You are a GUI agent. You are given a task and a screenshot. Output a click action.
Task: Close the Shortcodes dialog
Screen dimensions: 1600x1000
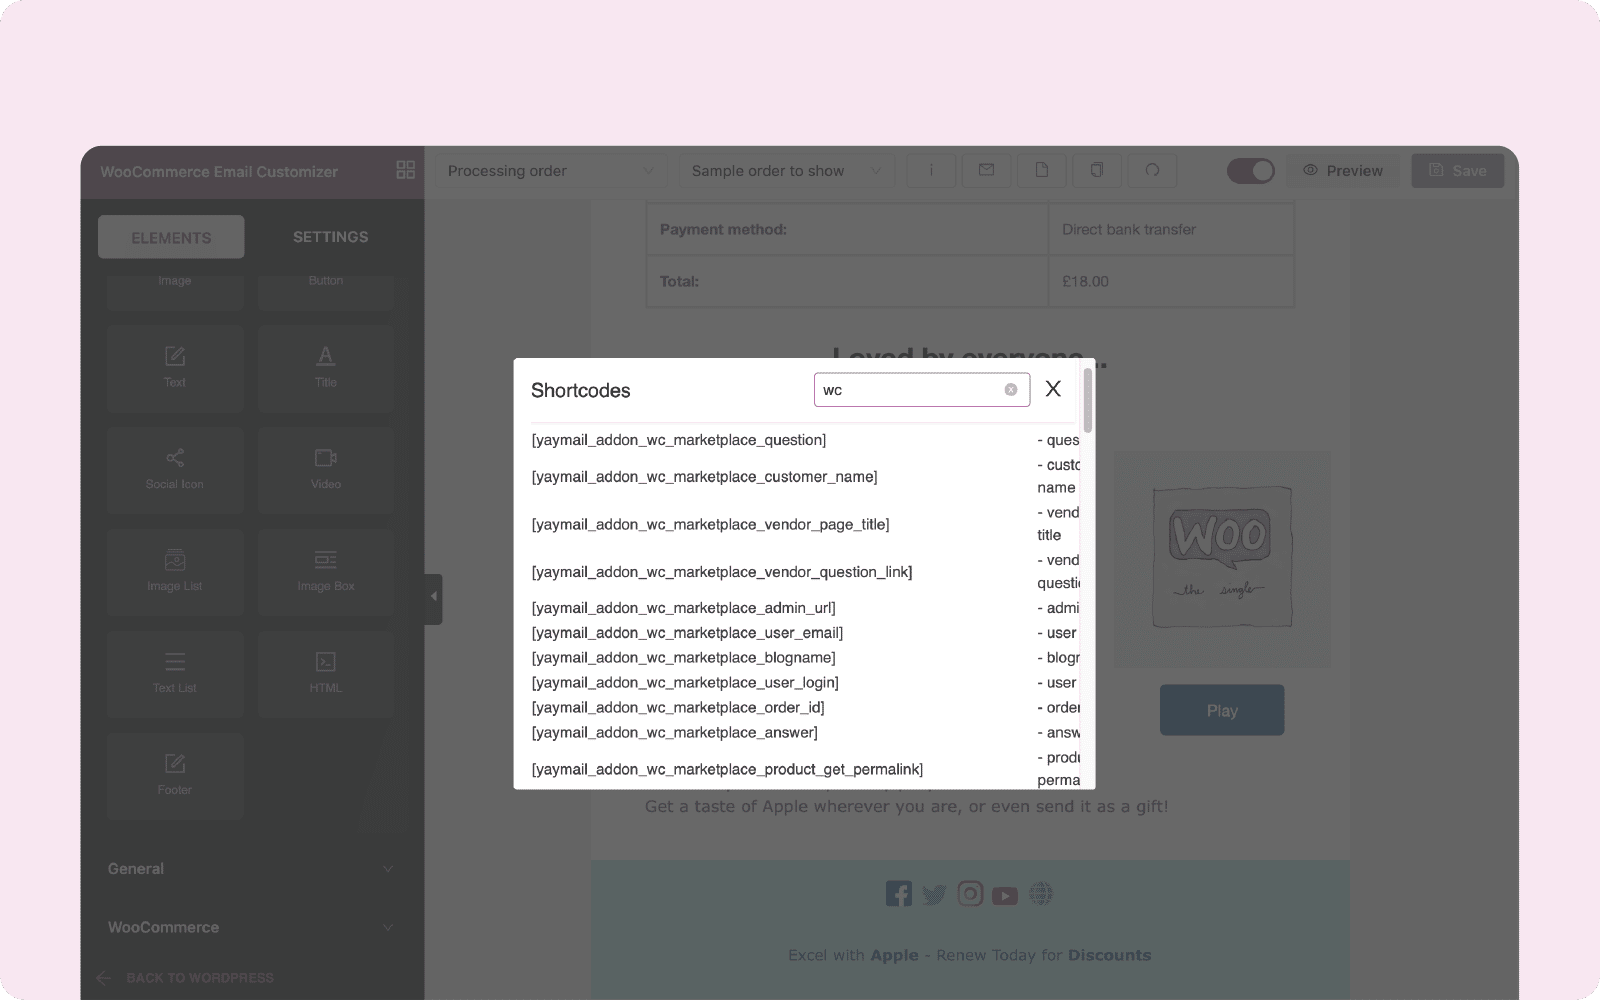pos(1053,389)
